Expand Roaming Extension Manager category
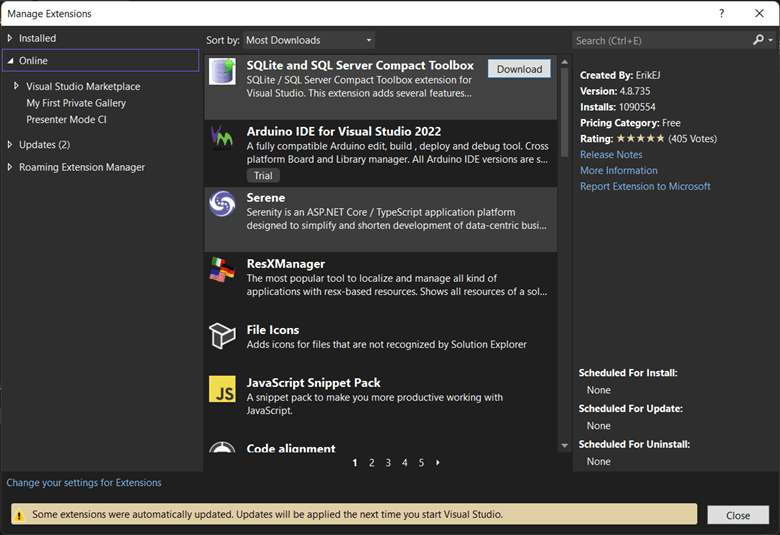The width and height of the screenshot is (780, 535). pyautogui.click(x=9, y=167)
